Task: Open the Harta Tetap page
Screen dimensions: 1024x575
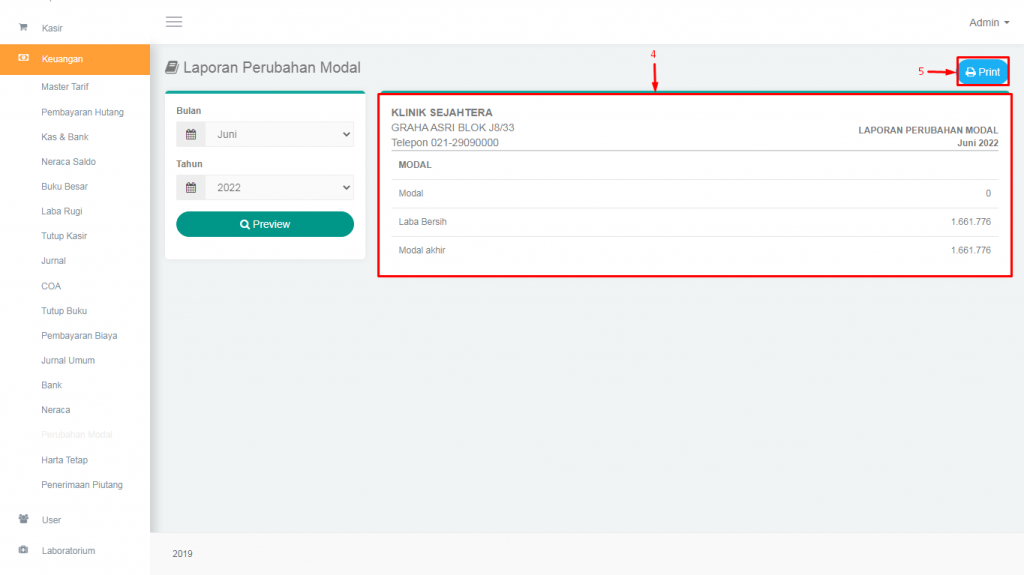Action: pyautogui.click(x=64, y=460)
